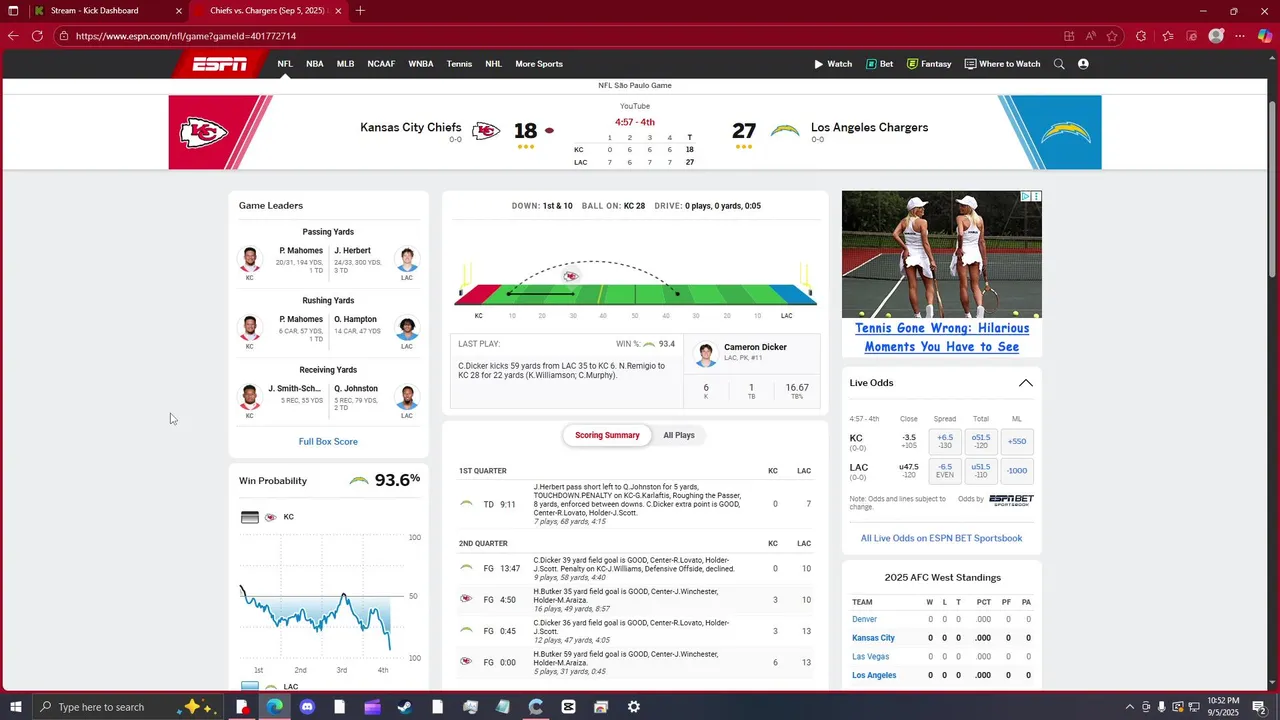Collapse the Live Odds panel chevron

point(1025,383)
